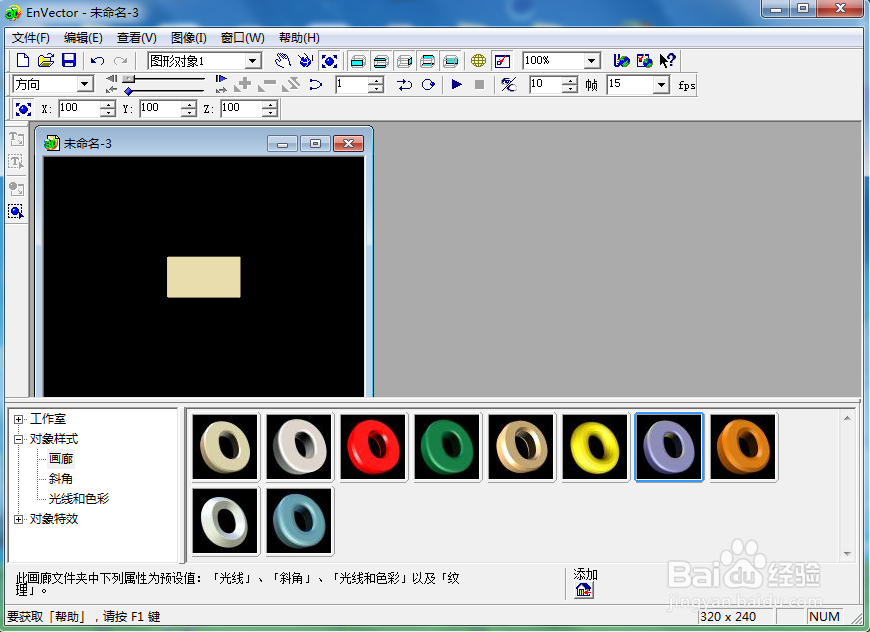Choose the yellow torus style thumbnail
Viewport: 870px width, 632px height.
click(x=595, y=447)
